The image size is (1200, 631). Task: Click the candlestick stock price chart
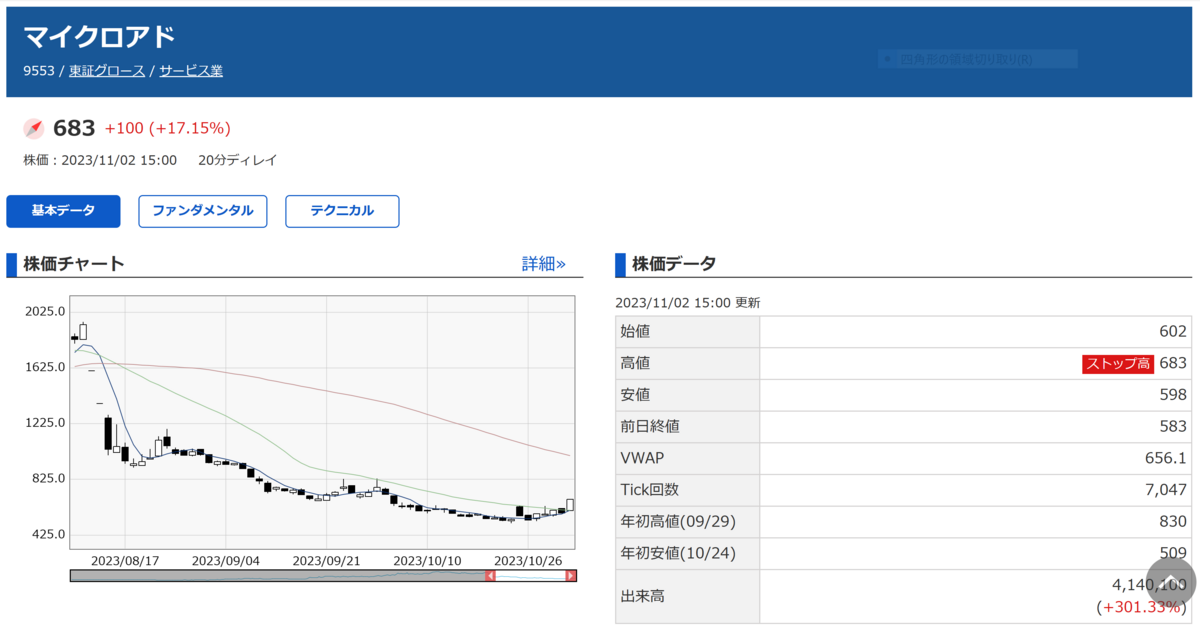click(x=322, y=422)
